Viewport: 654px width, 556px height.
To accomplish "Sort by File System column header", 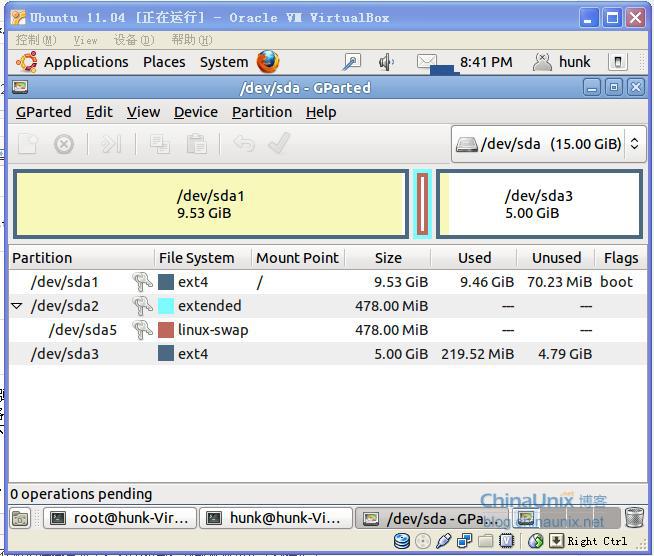I will [x=203, y=258].
